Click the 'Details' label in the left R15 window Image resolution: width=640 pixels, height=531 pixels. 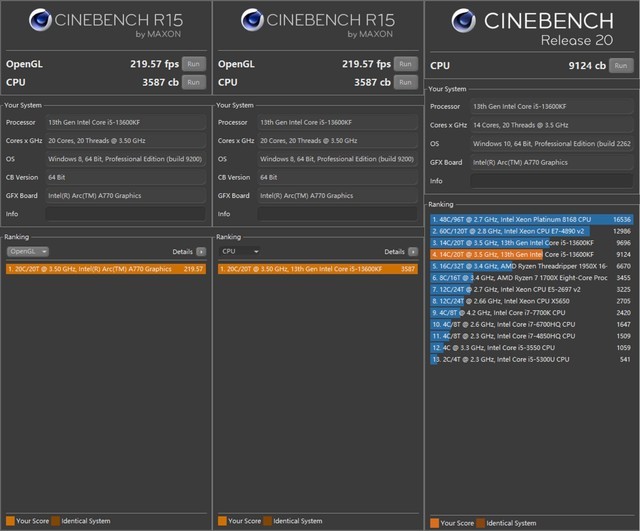182,252
